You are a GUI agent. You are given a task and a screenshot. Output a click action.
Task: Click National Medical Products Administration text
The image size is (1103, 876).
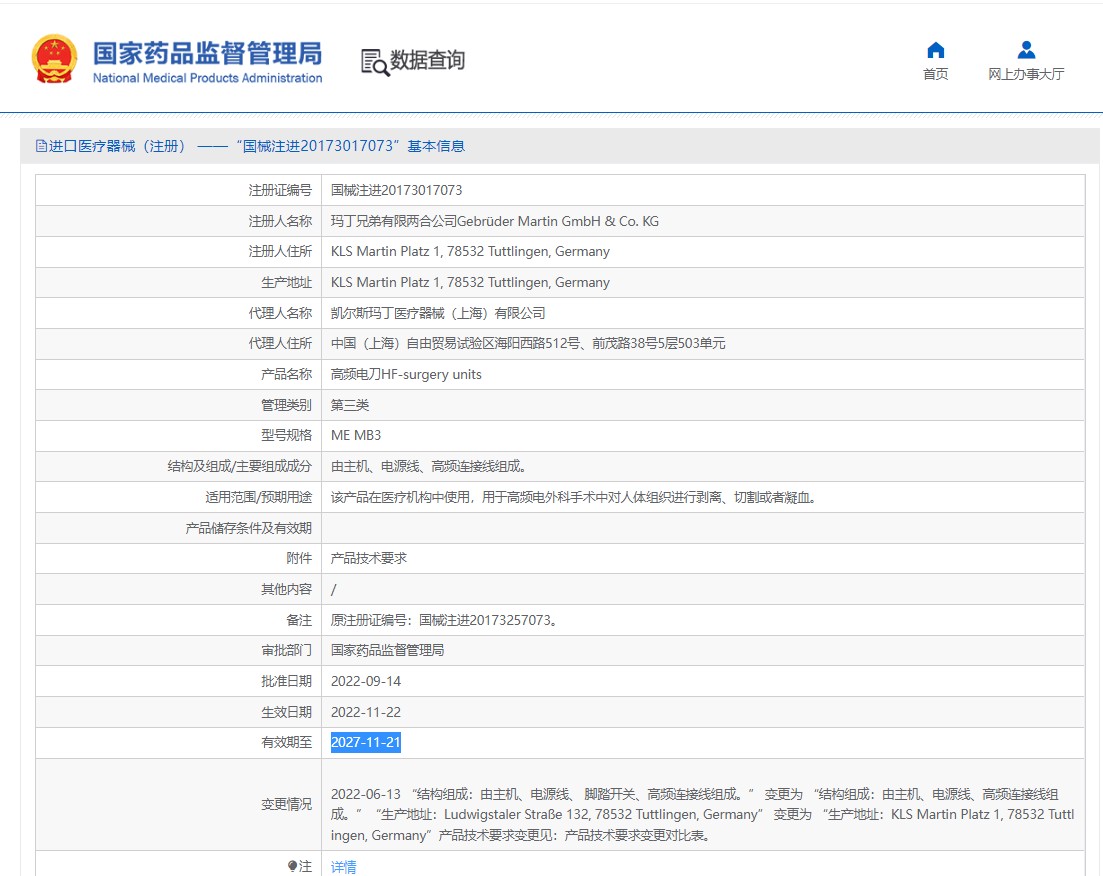point(208,78)
